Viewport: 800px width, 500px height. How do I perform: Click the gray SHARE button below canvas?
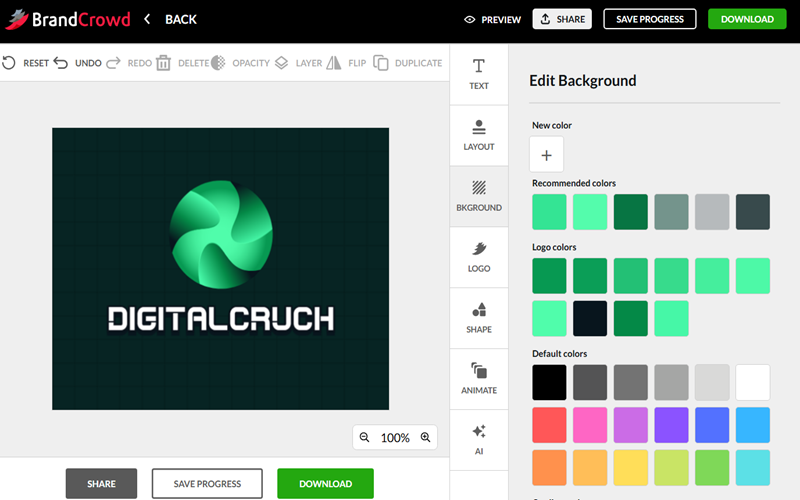[x=101, y=484]
